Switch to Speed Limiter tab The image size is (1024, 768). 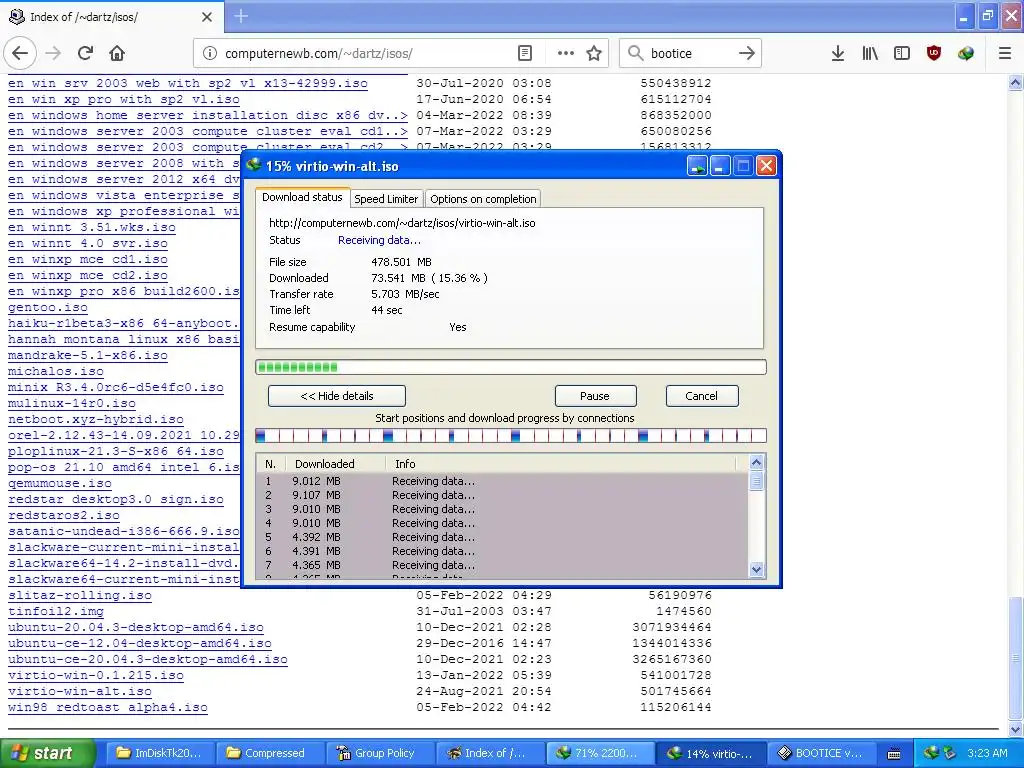[x=386, y=199]
